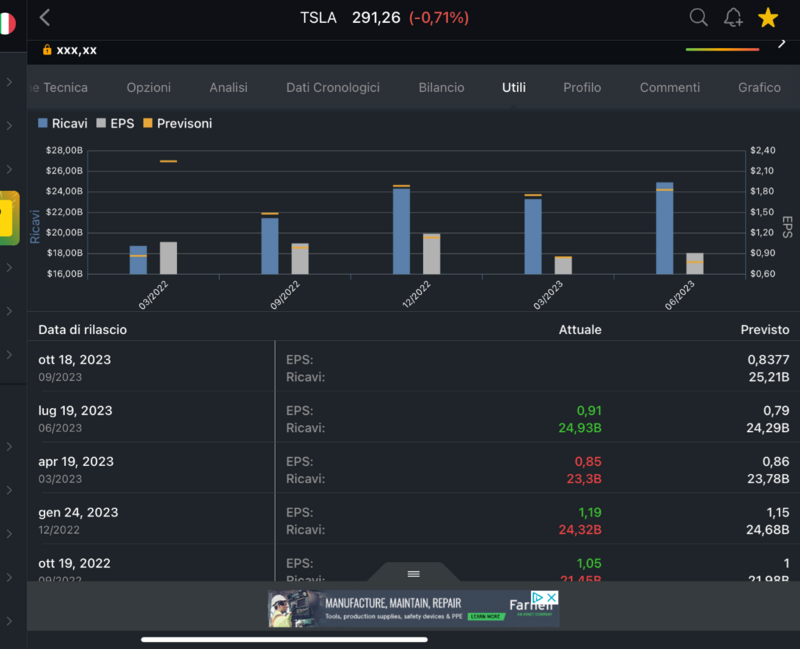This screenshot has width=800, height=649.
Task: Expand the arrow right of colored gauge
Action: pyautogui.click(x=782, y=43)
